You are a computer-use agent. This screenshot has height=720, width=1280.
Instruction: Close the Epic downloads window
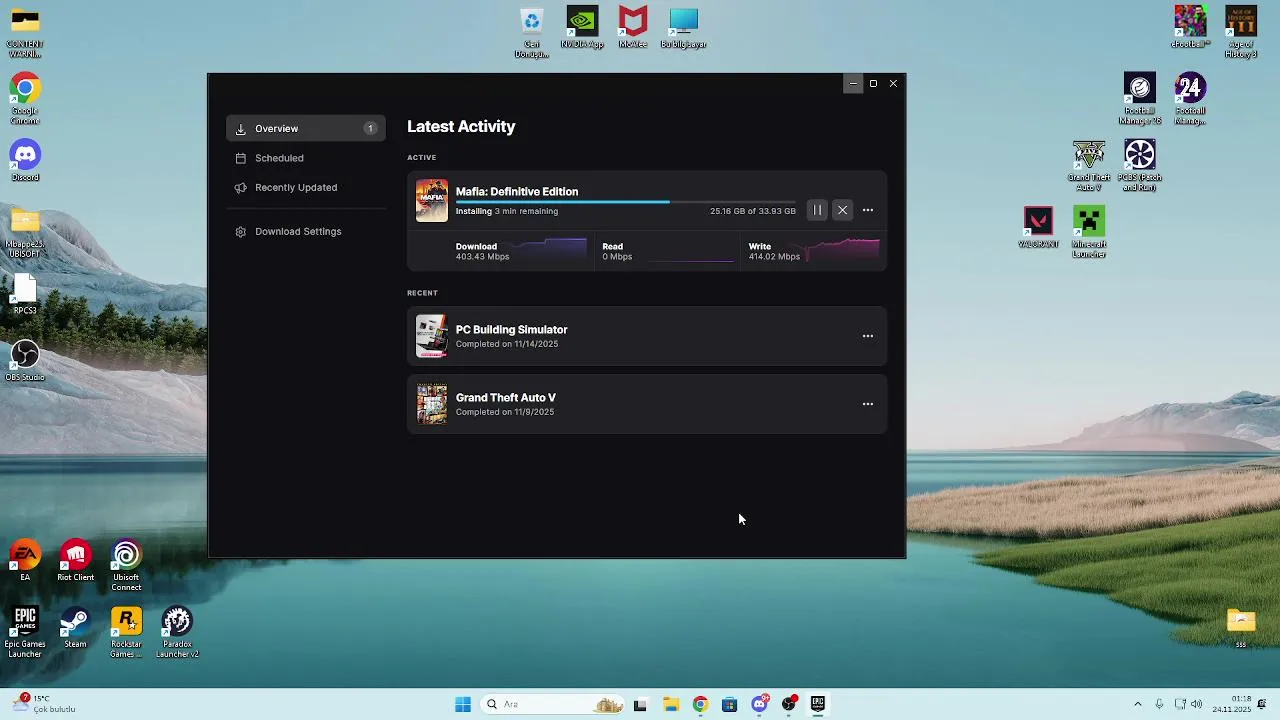pos(893,84)
